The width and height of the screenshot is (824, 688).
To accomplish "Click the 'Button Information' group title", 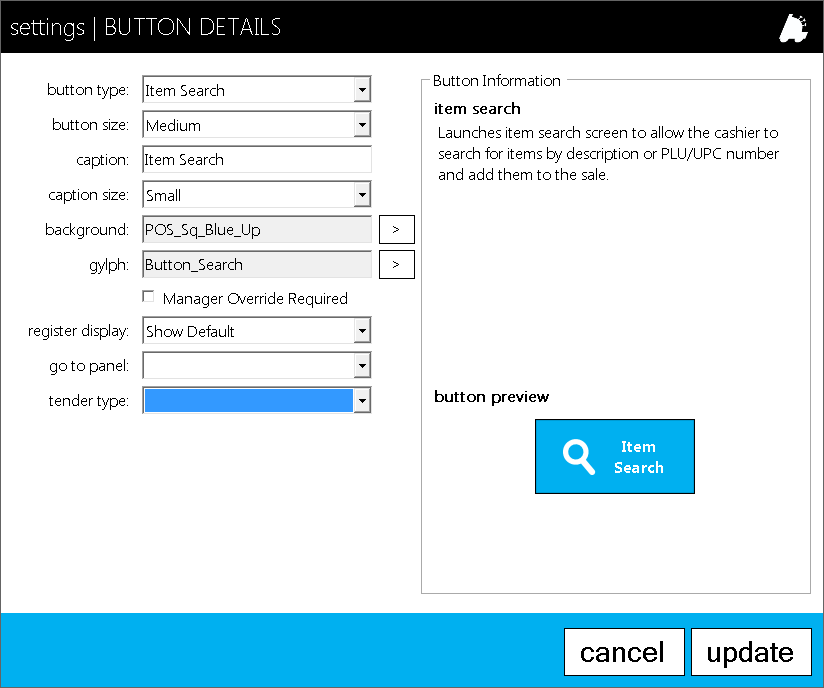I will point(497,81).
